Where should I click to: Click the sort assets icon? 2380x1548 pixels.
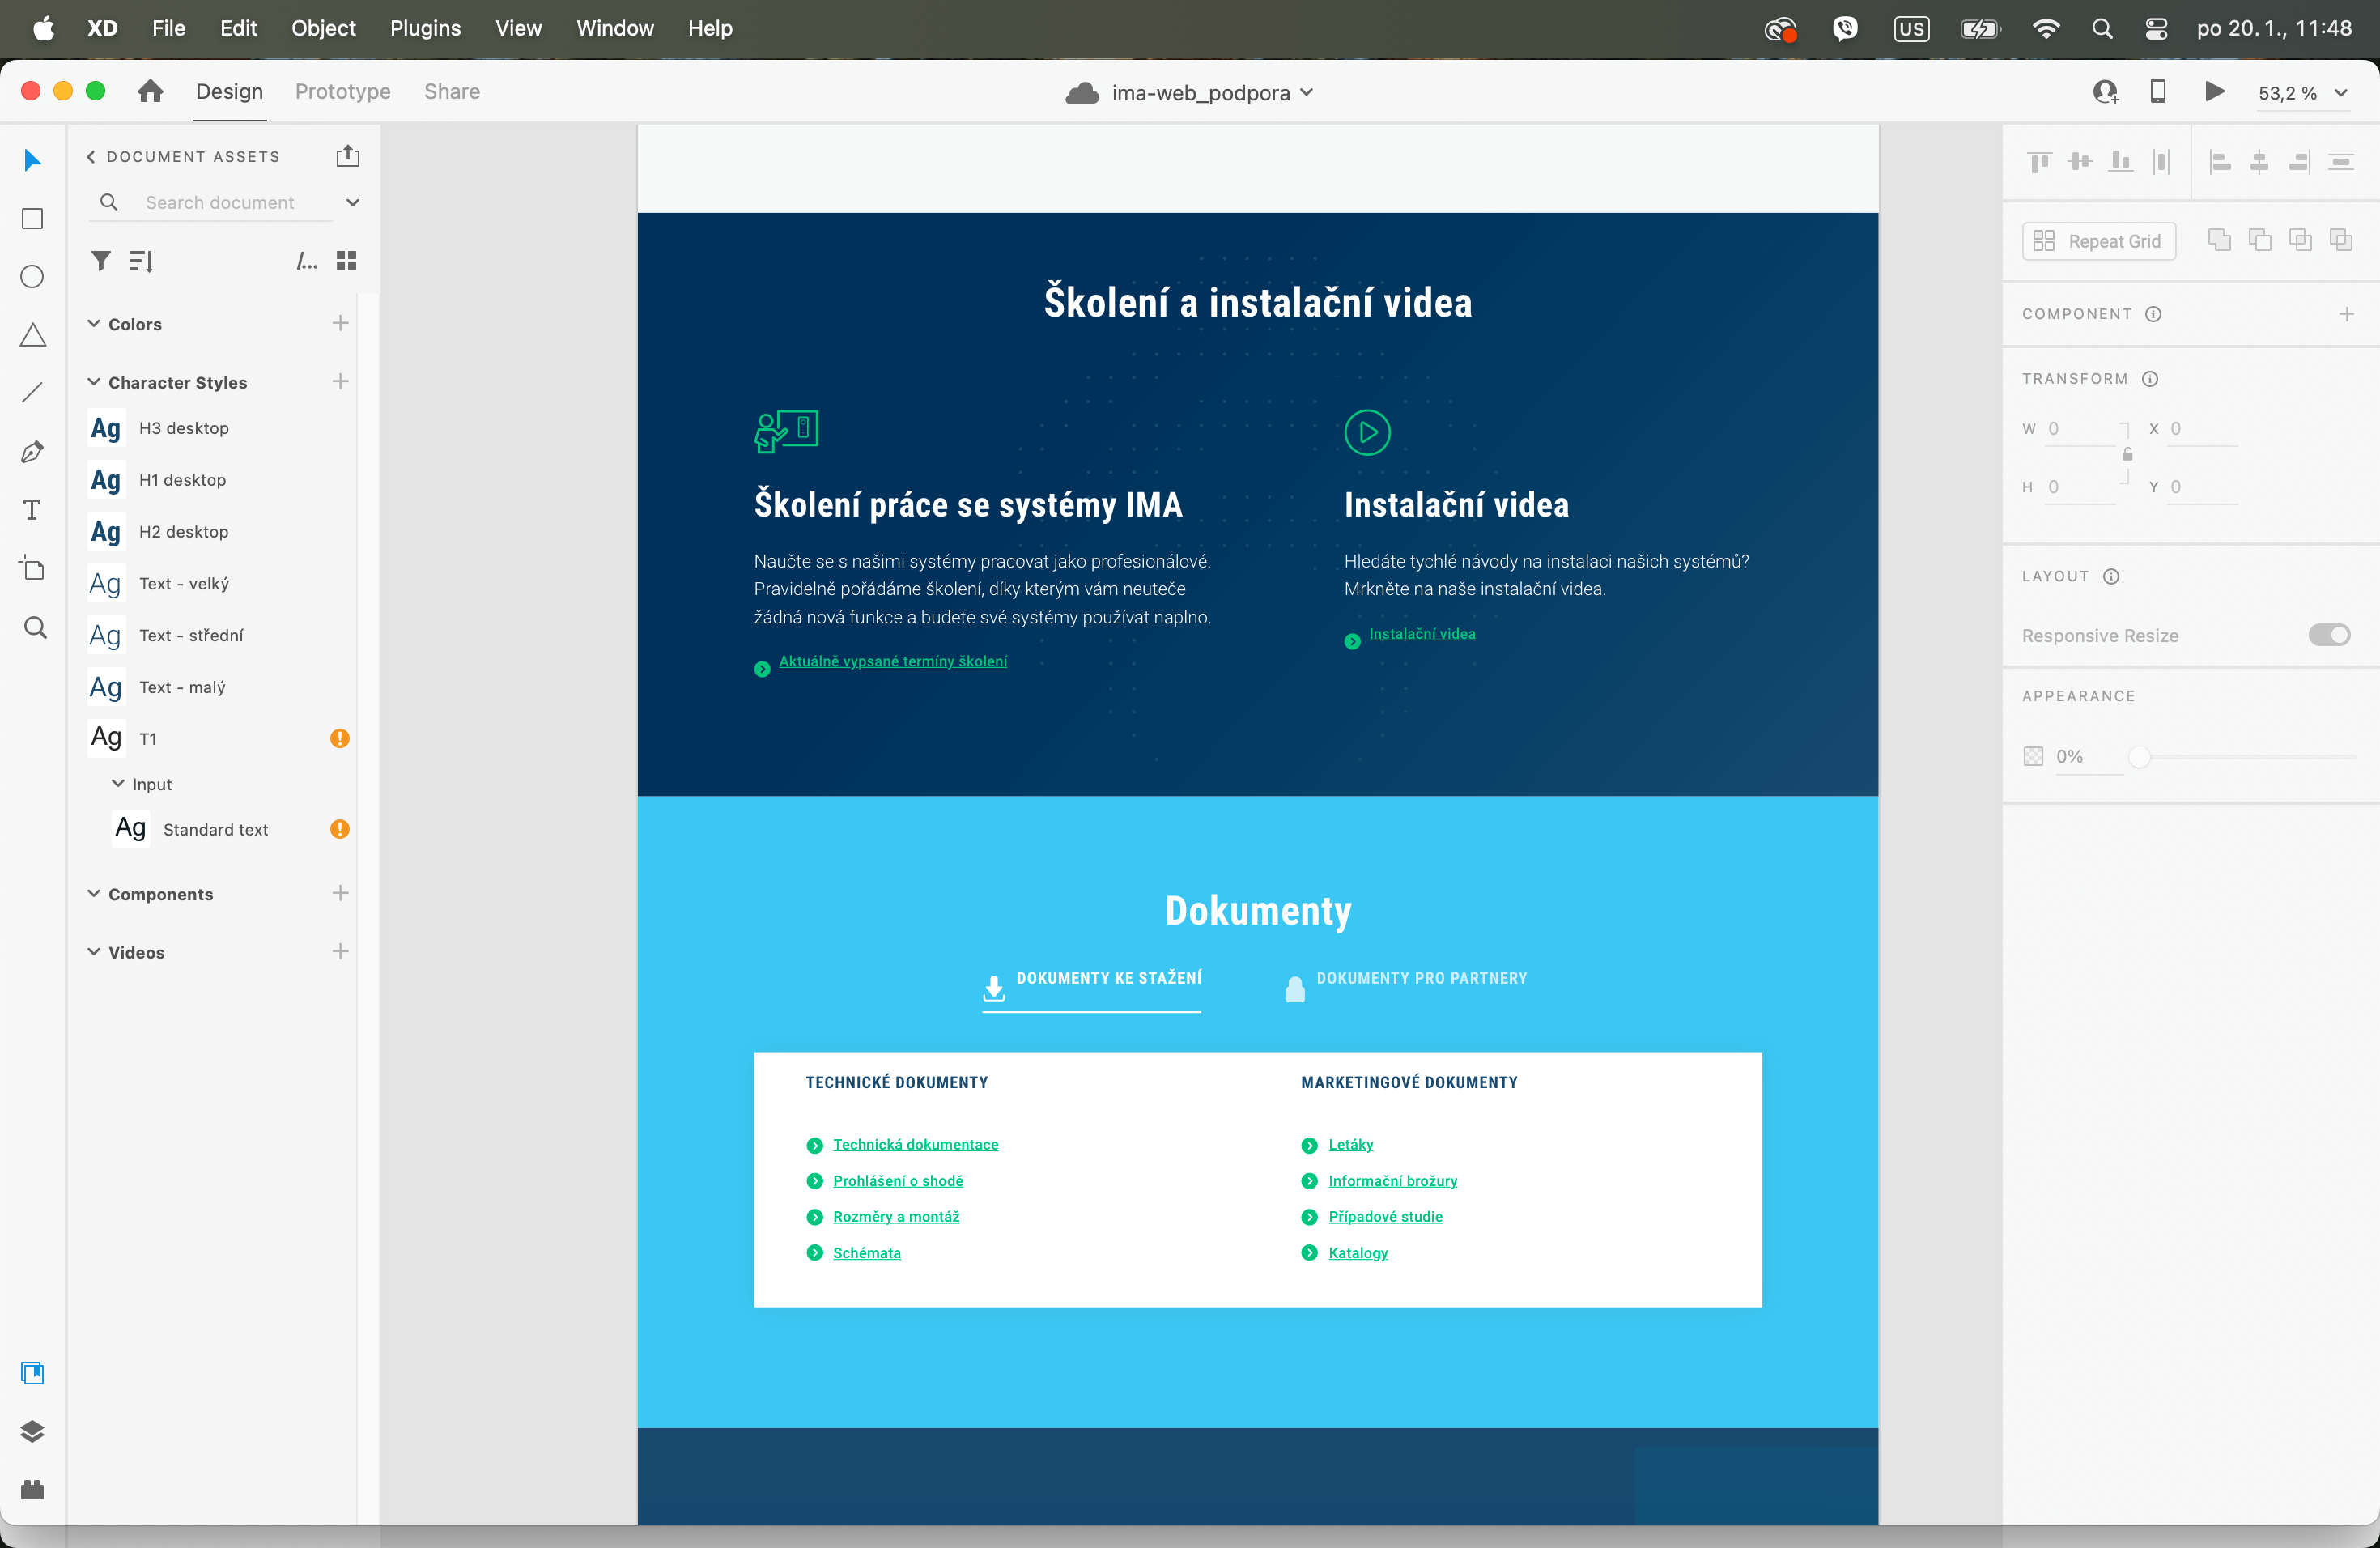[x=141, y=261]
